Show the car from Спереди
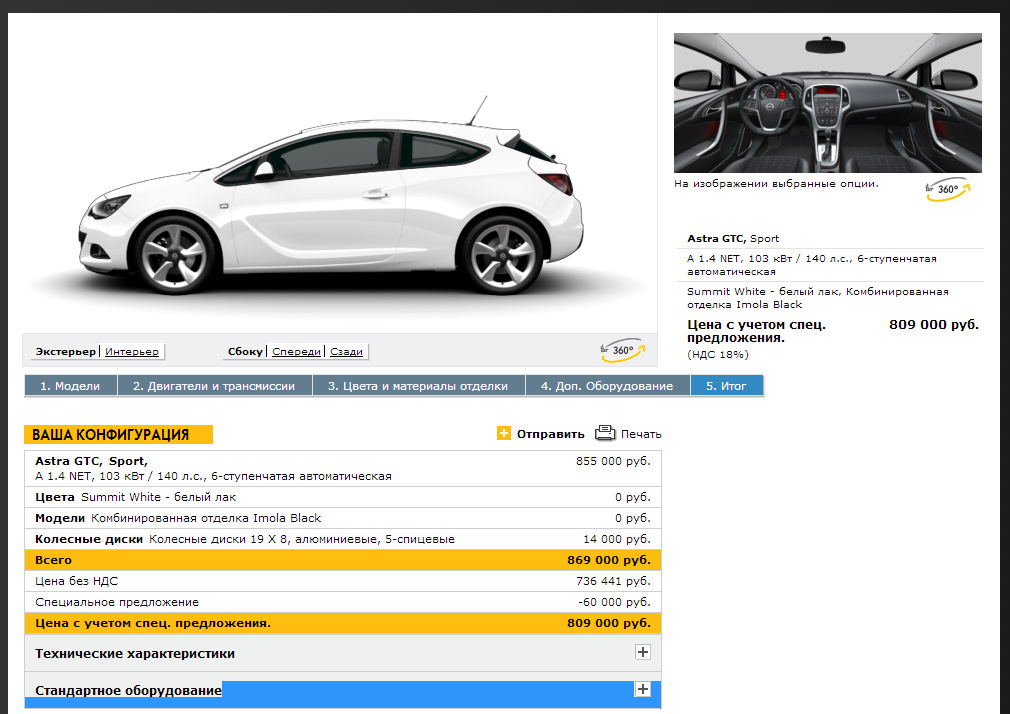1010x714 pixels. click(296, 352)
